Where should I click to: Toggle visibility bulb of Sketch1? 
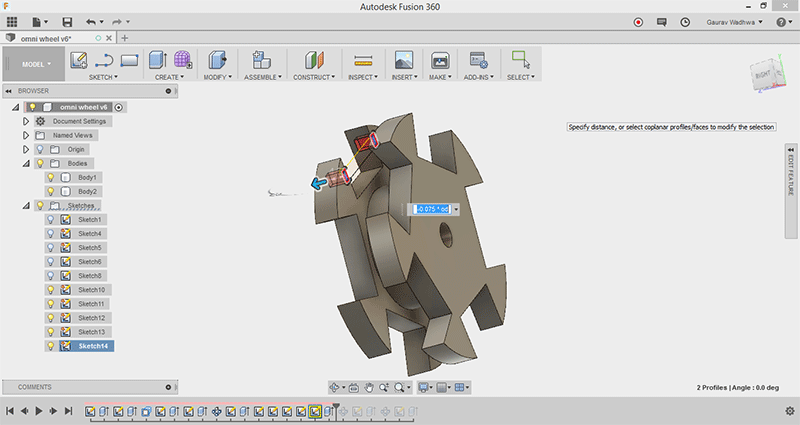pos(51,219)
